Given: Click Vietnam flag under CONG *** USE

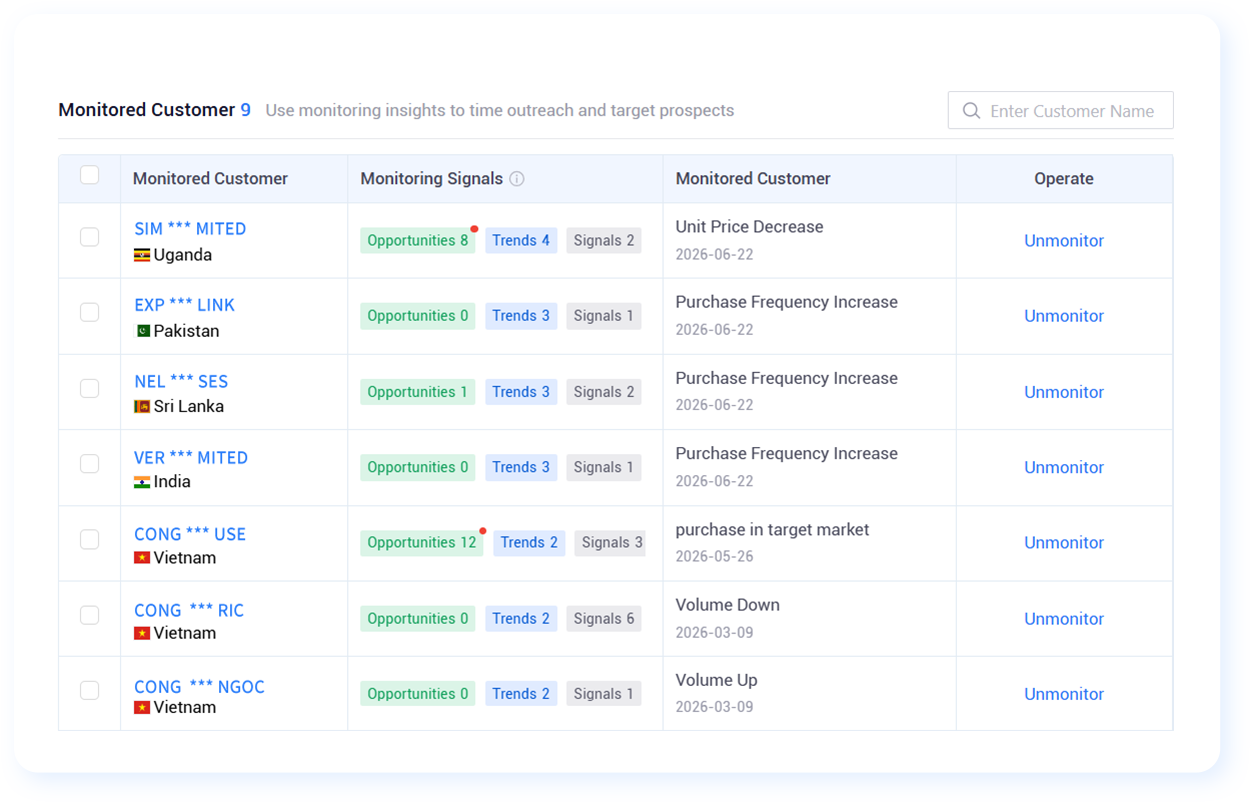Looking at the screenshot, I should 142,558.
